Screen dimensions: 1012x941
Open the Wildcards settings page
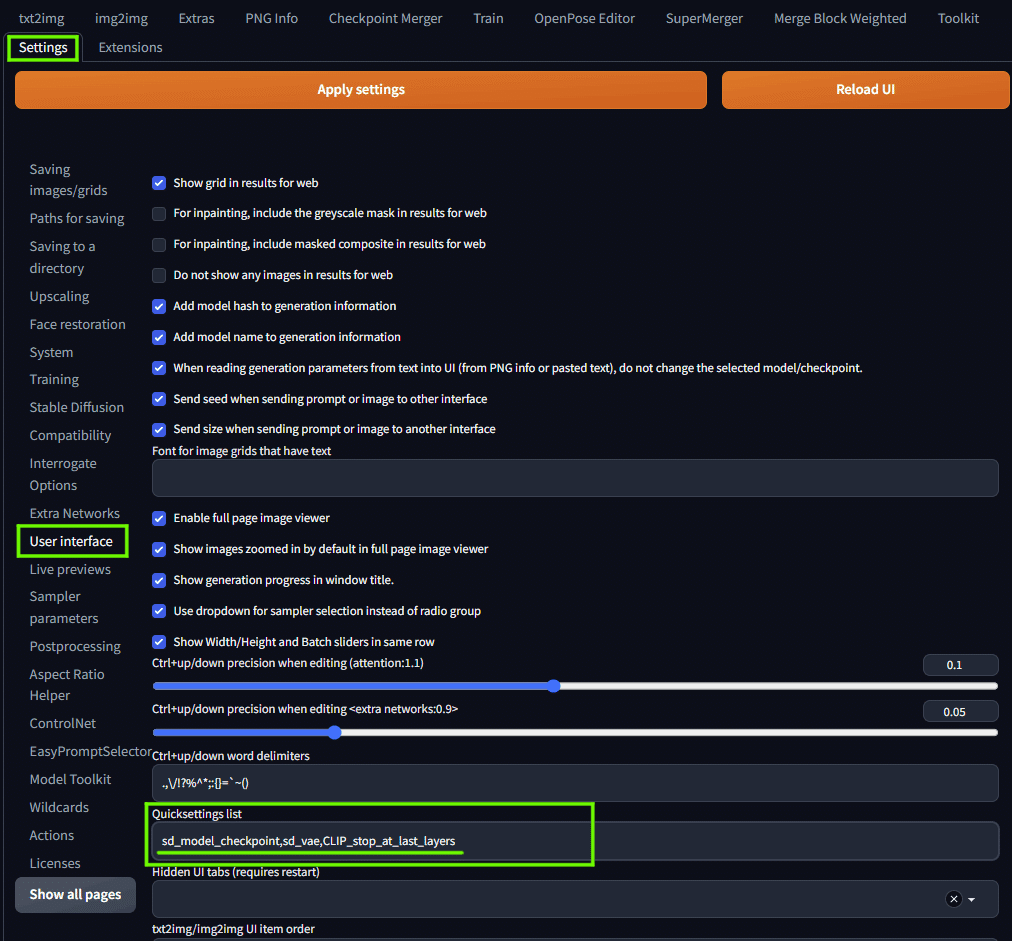point(59,807)
